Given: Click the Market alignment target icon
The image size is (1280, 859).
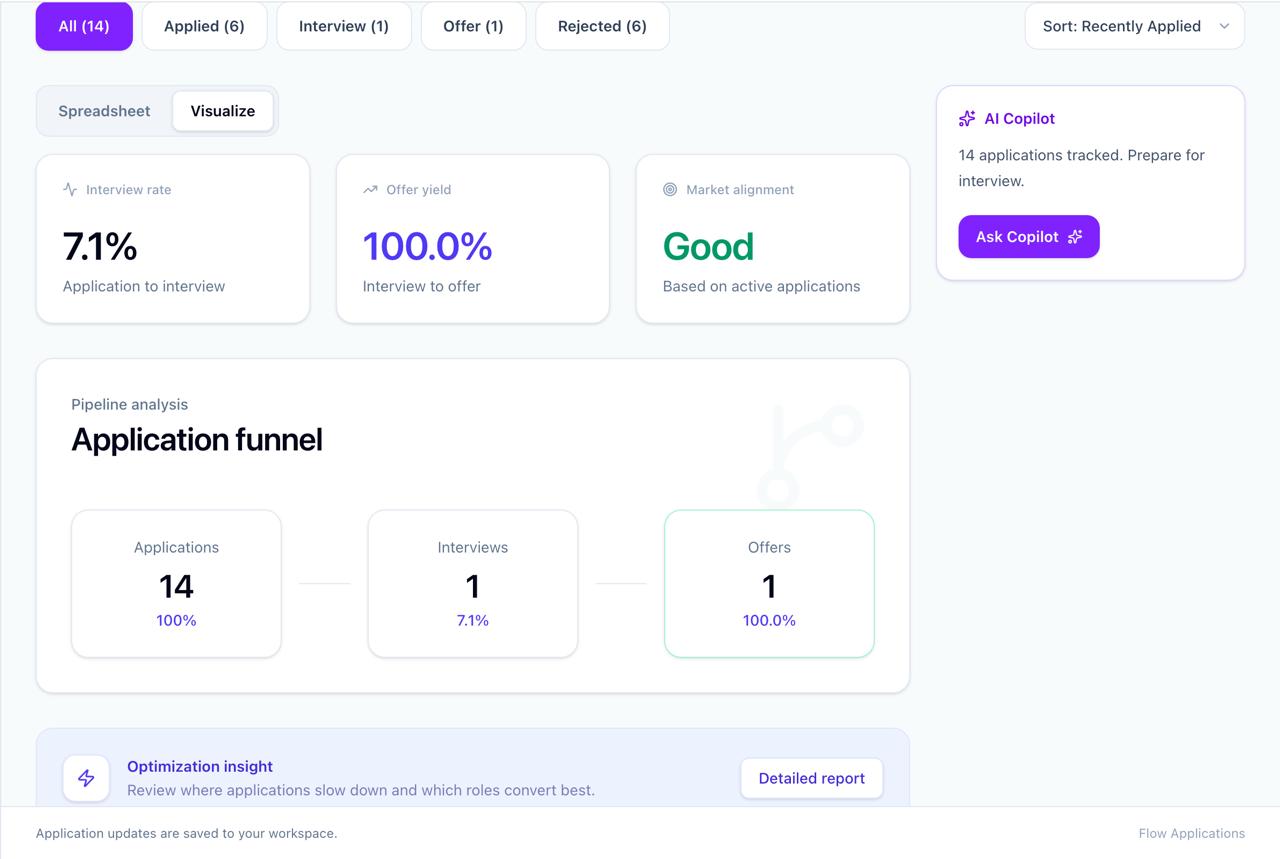Looking at the screenshot, I should (x=670, y=189).
